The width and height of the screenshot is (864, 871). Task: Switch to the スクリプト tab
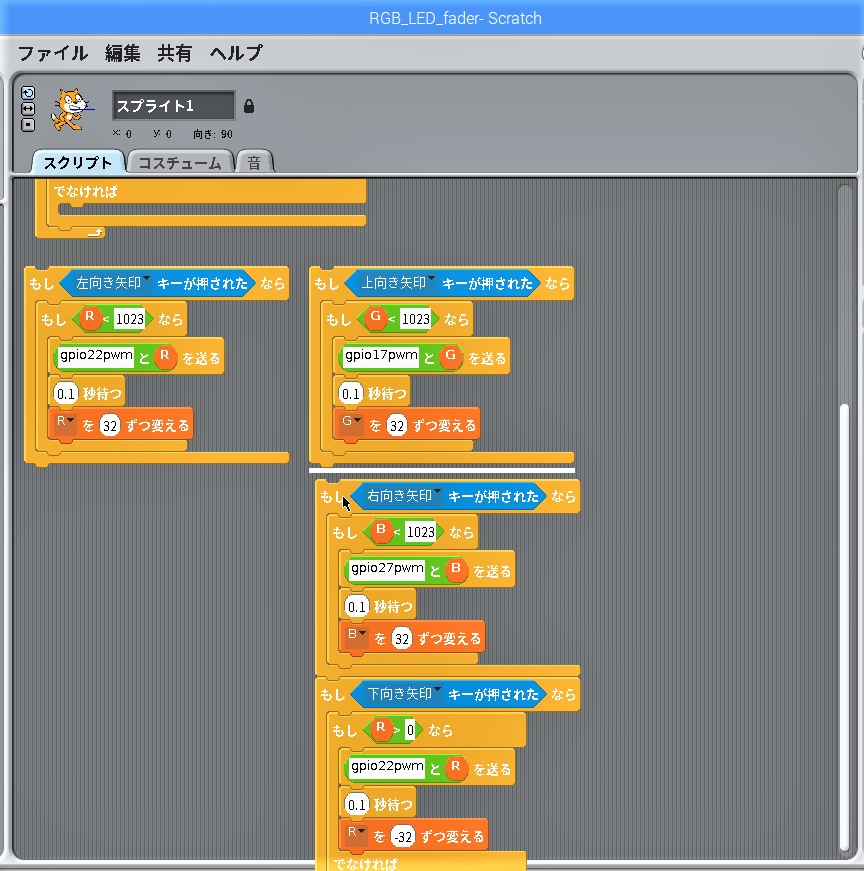(x=78, y=162)
